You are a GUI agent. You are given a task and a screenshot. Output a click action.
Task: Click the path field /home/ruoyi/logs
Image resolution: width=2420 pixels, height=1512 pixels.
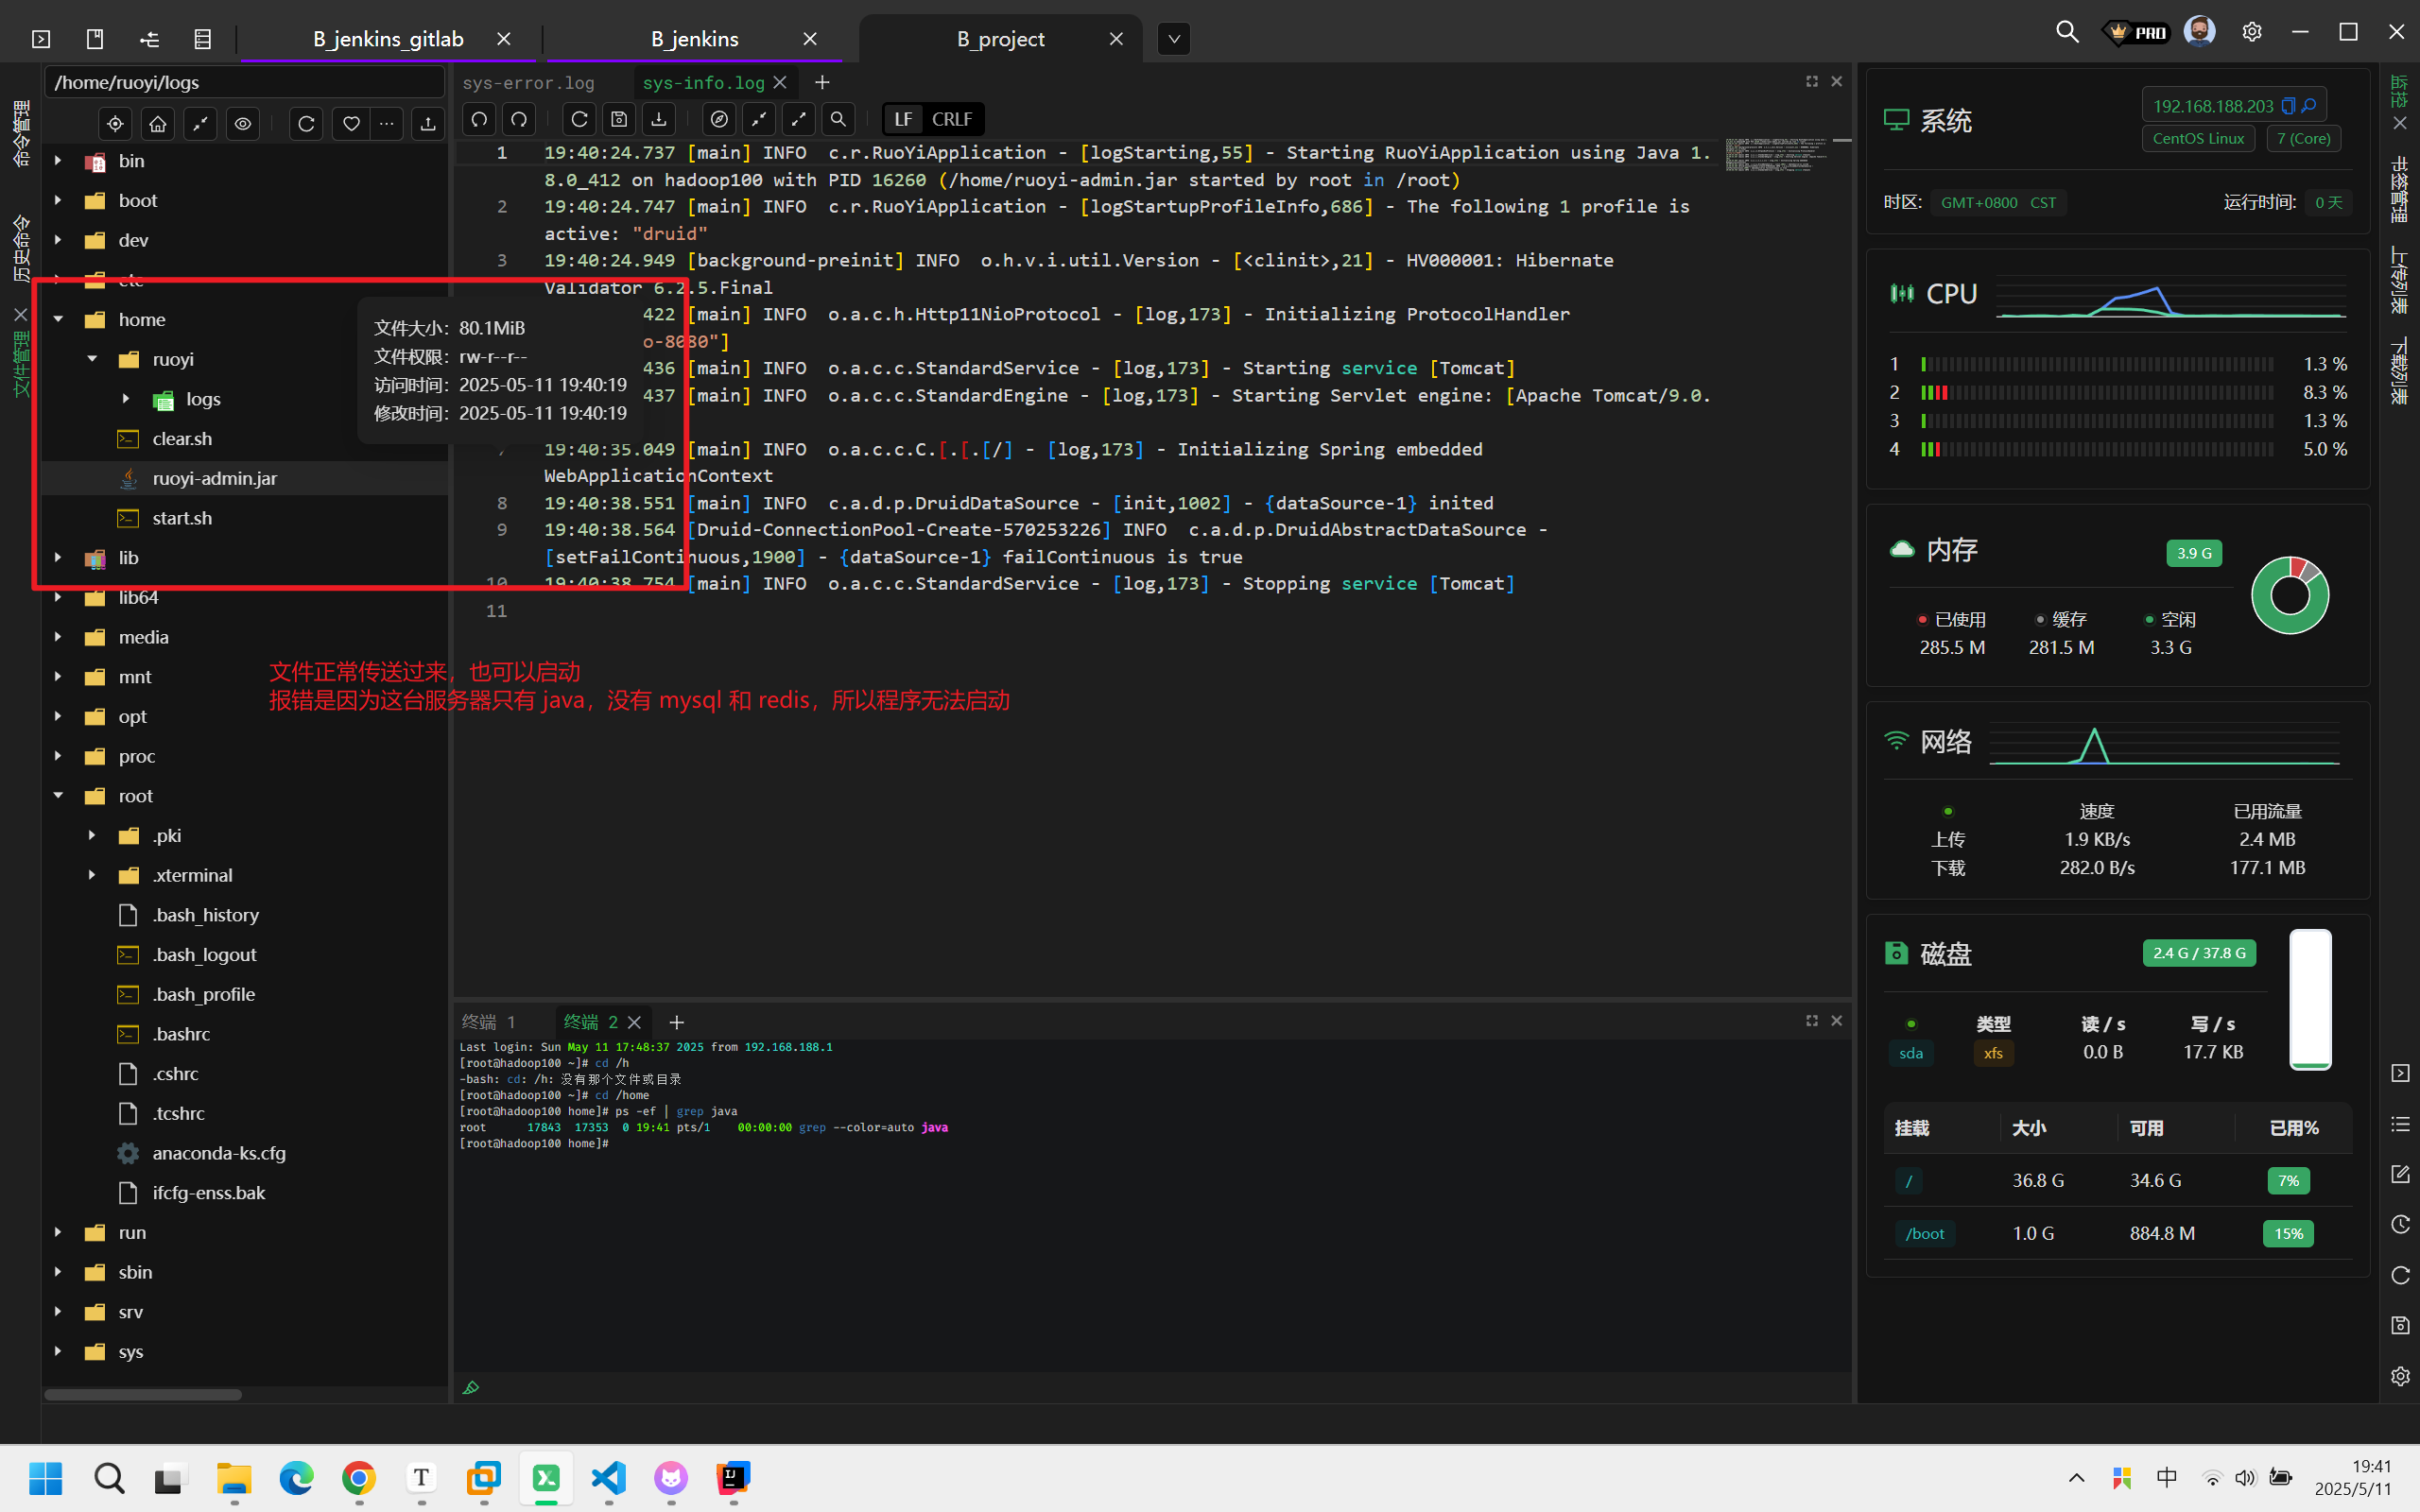(x=244, y=83)
